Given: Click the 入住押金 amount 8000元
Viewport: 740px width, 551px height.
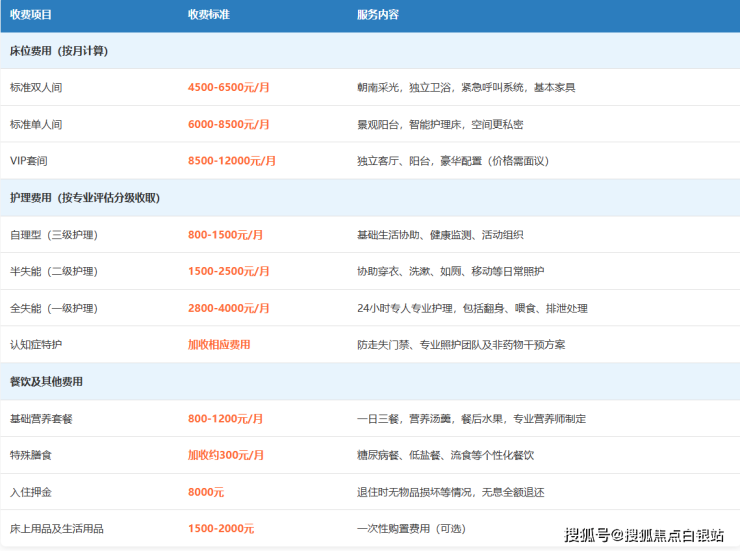Looking at the screenshot, I should 206,492.
